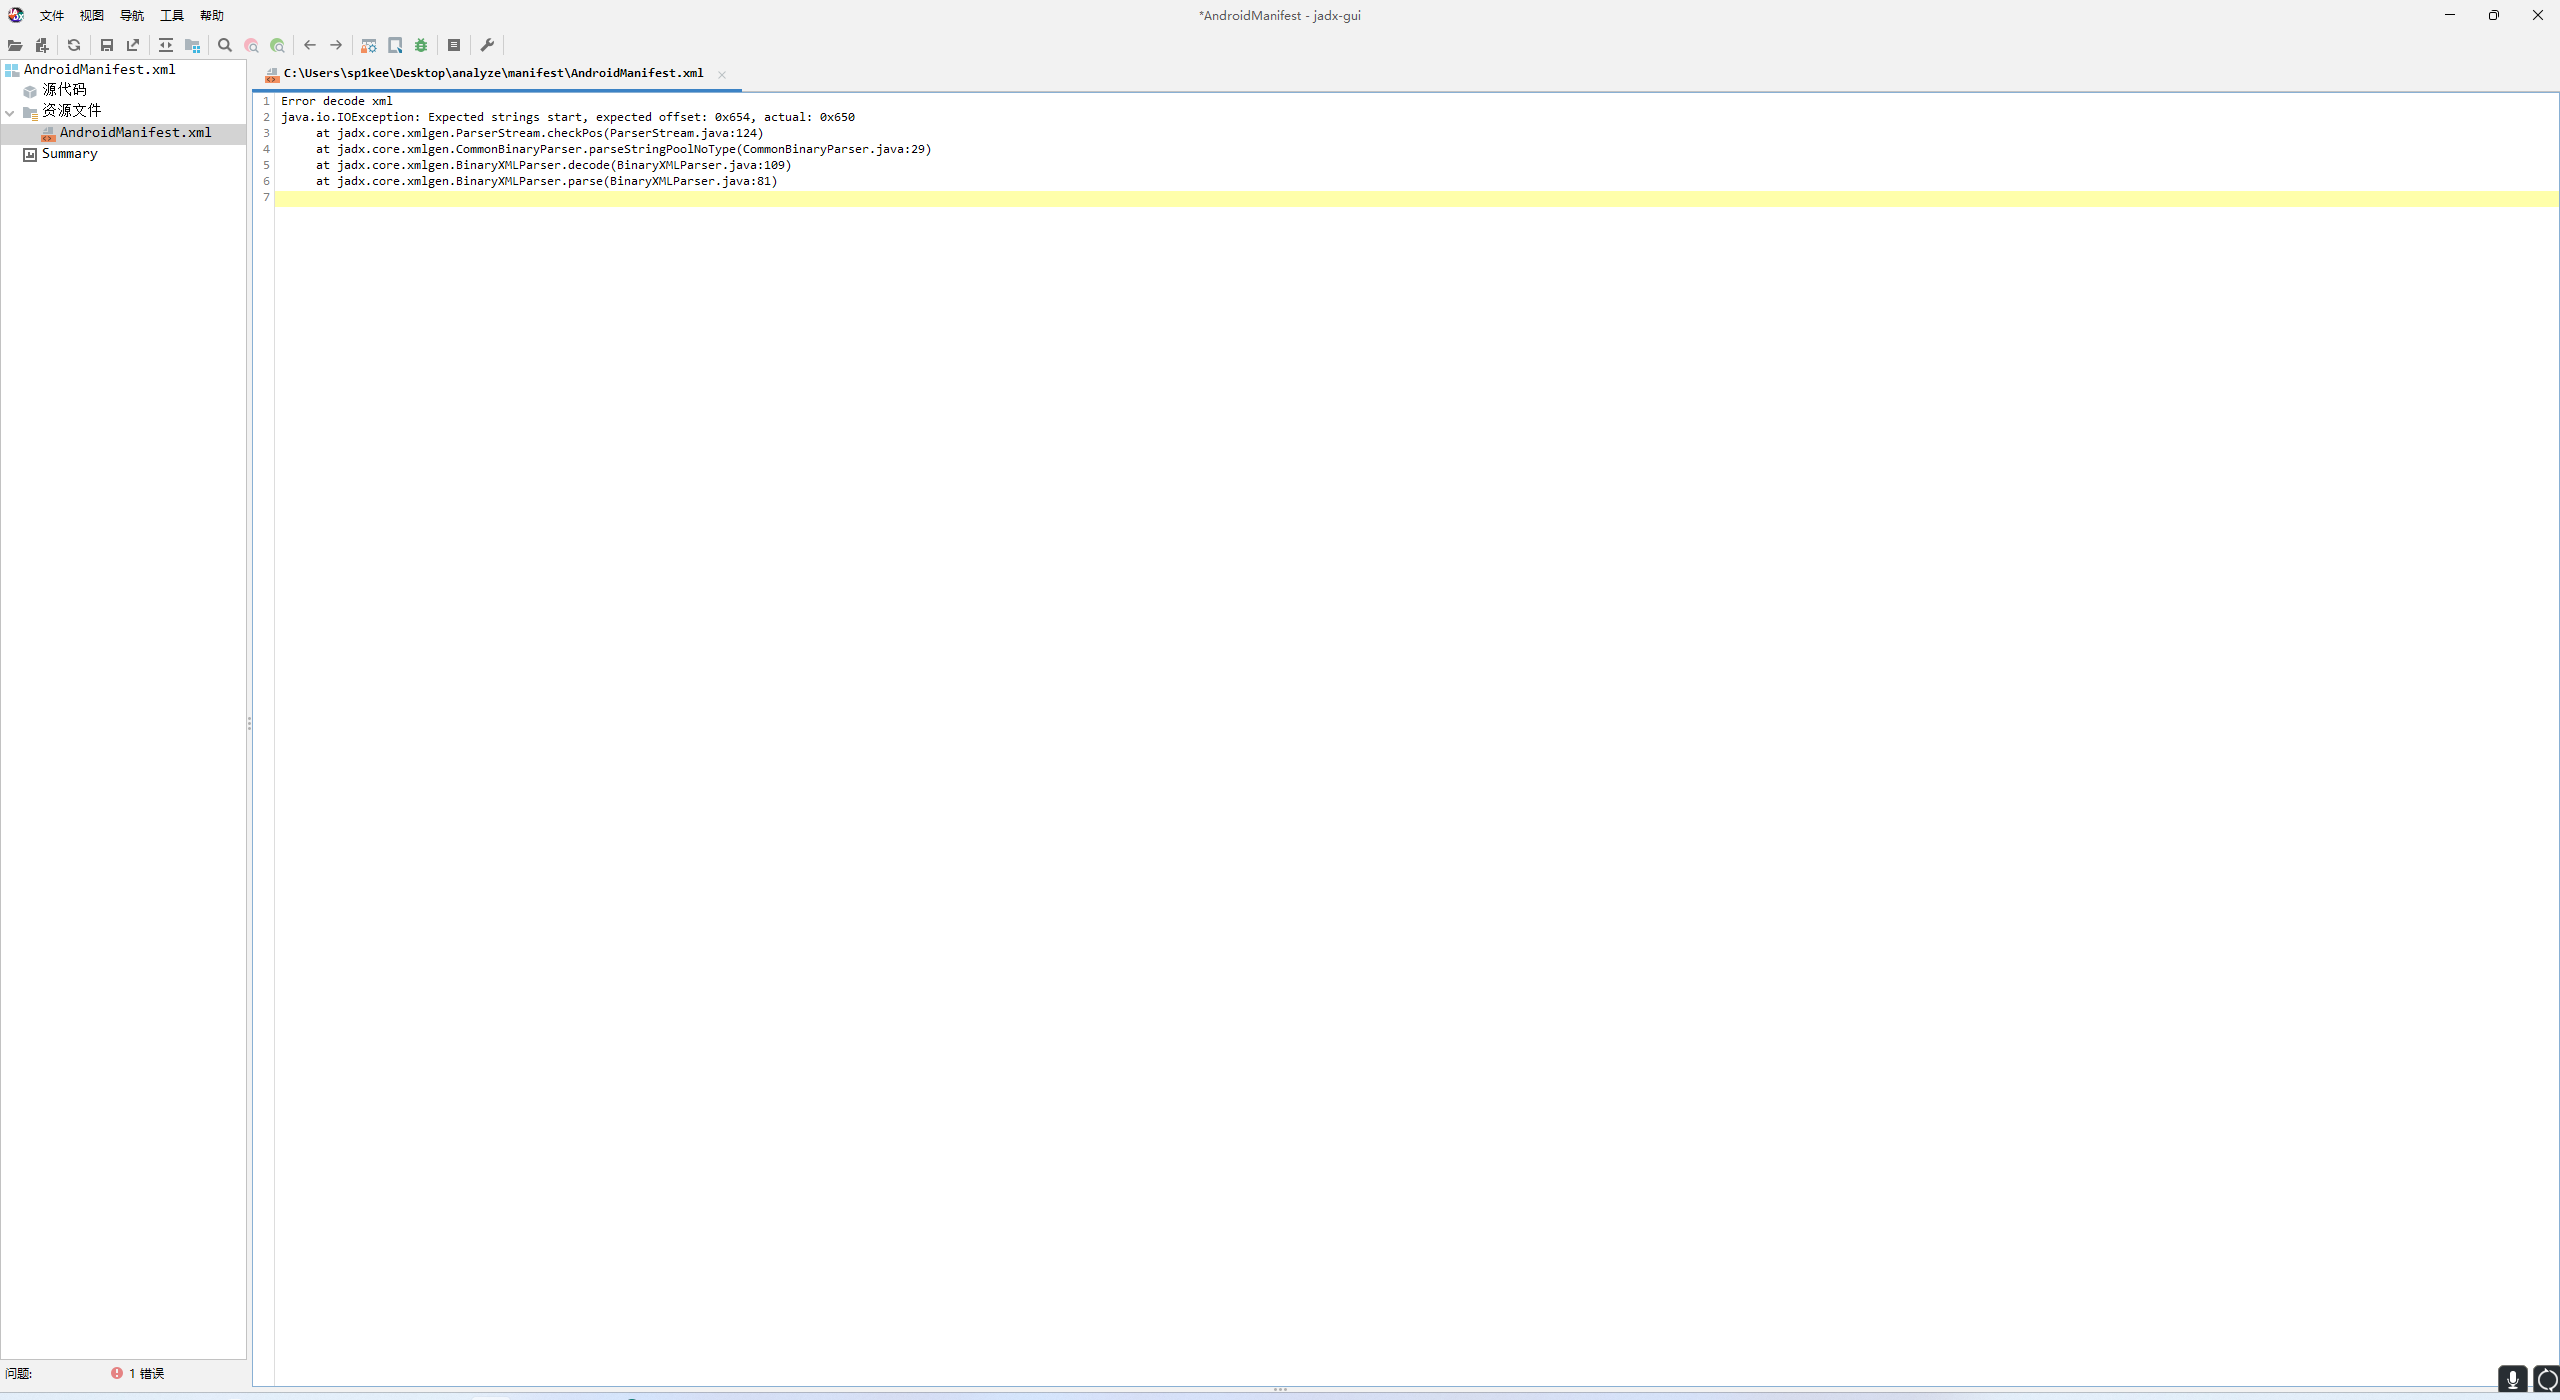Image resolution: width=2560 pixels, height=1400 pixels.
Task: Toggle the deobfuscation lock-gear icon
Action: pos(369,45)
